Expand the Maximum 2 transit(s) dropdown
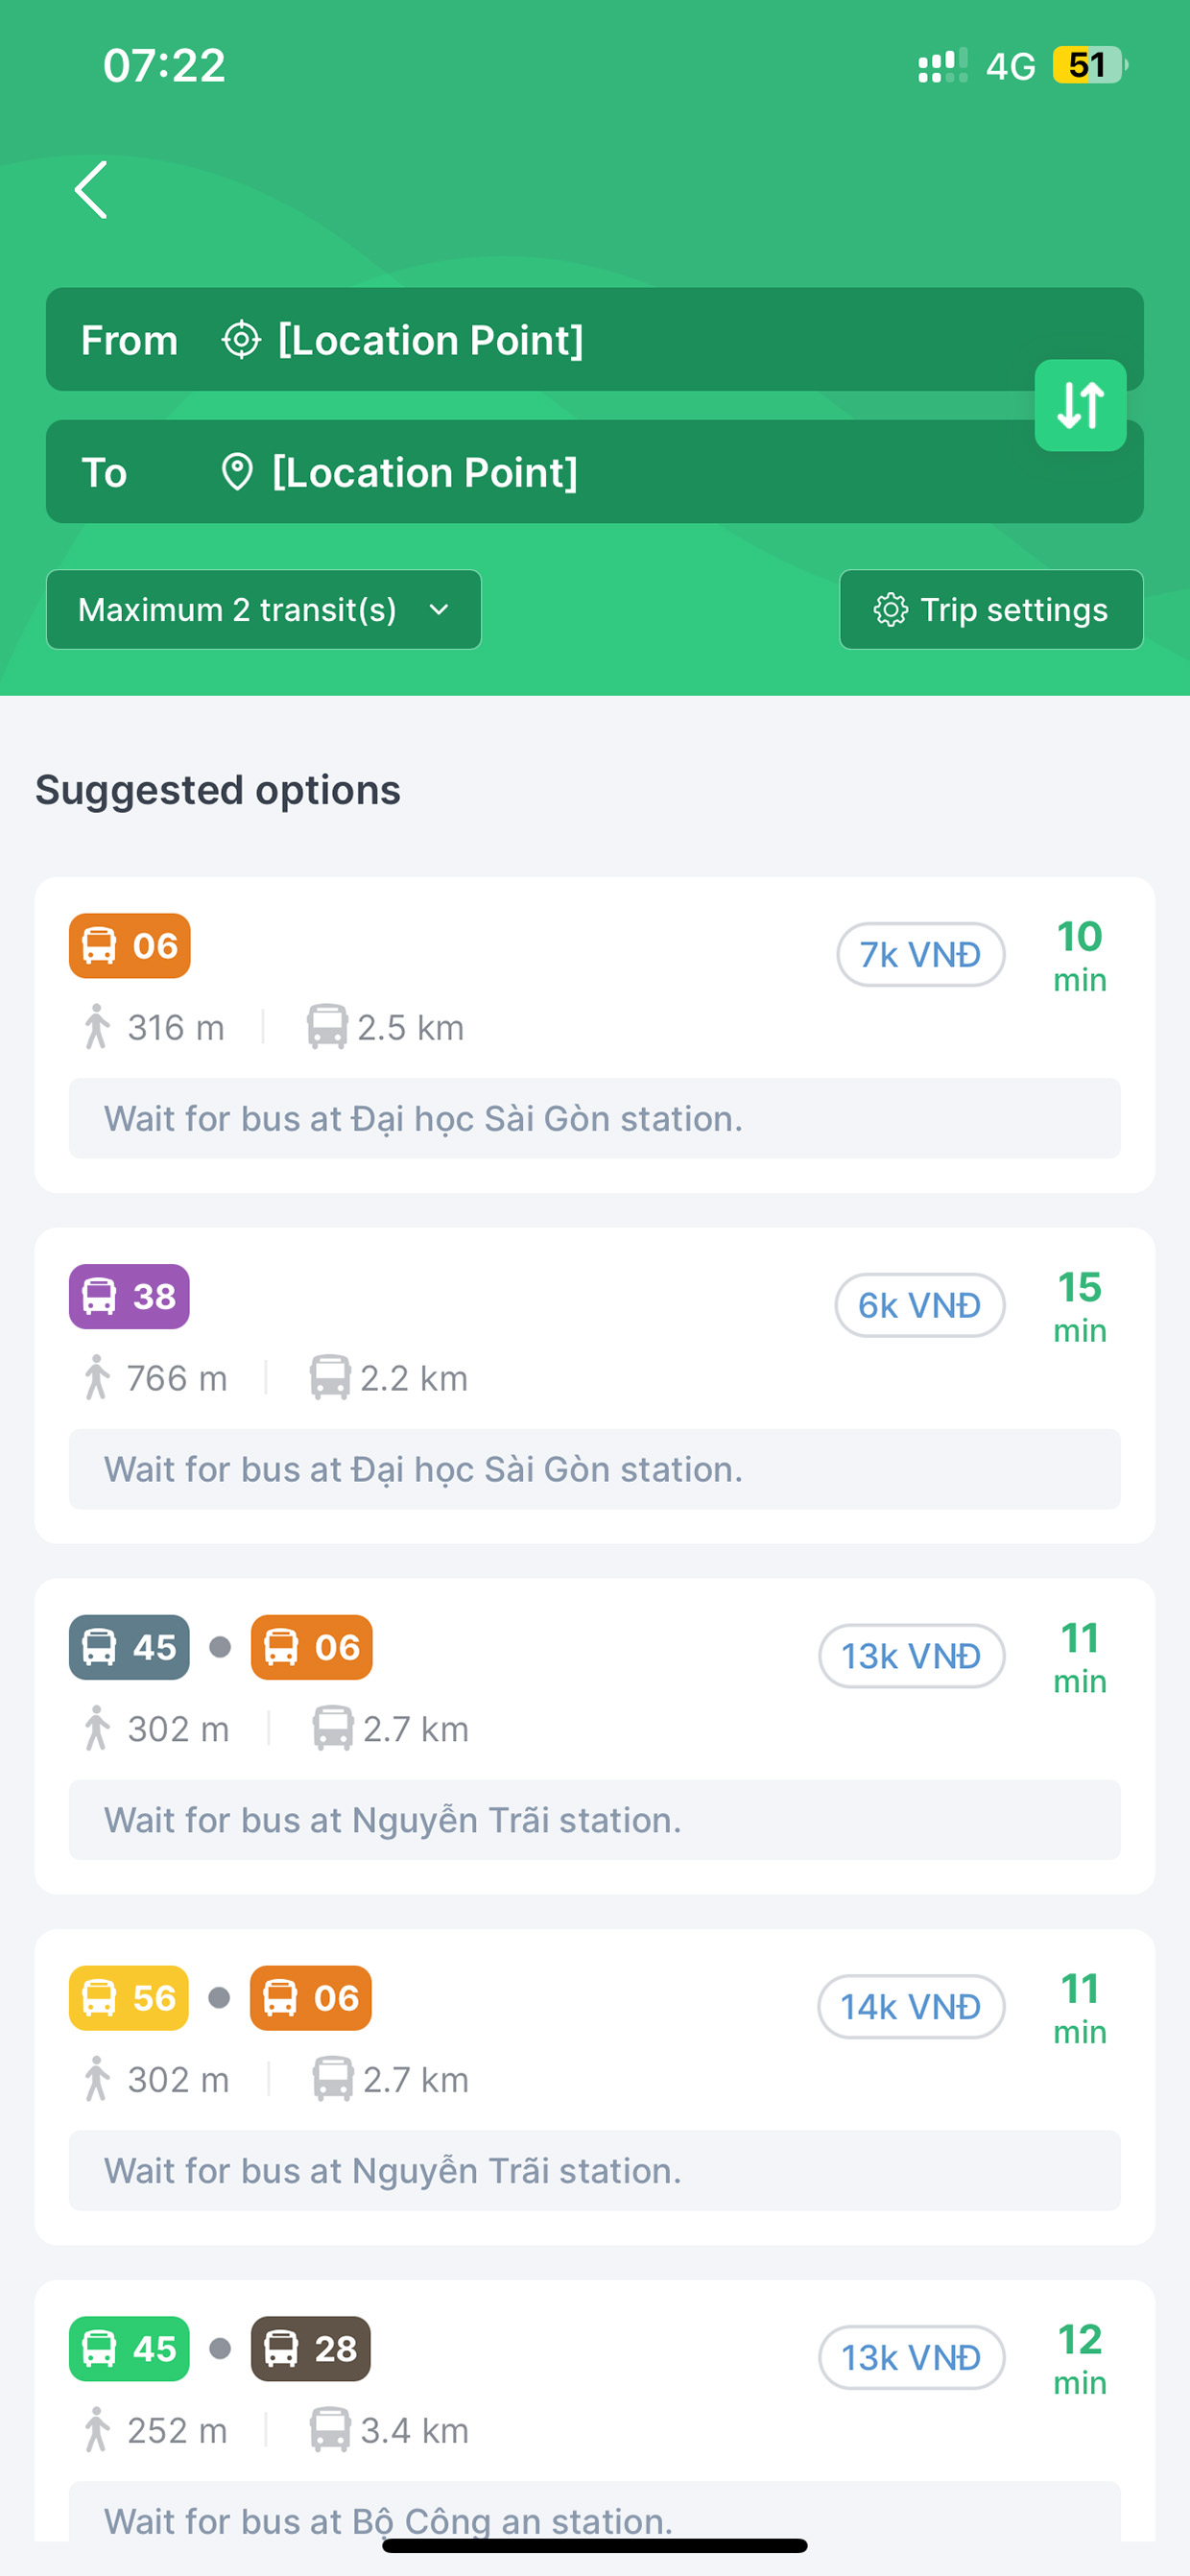This screenshot has height=2576, width=1190. 263,609
